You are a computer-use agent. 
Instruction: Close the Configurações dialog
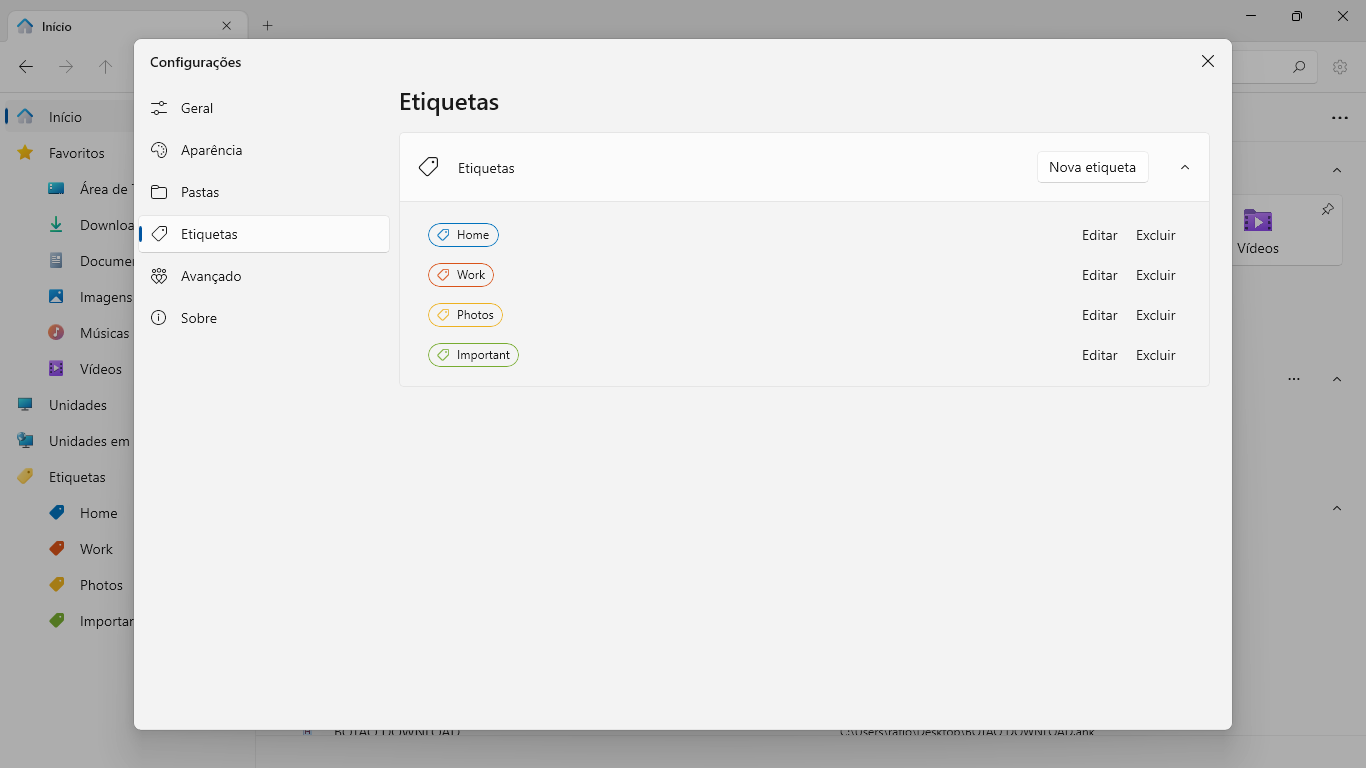pos(1208,61)
